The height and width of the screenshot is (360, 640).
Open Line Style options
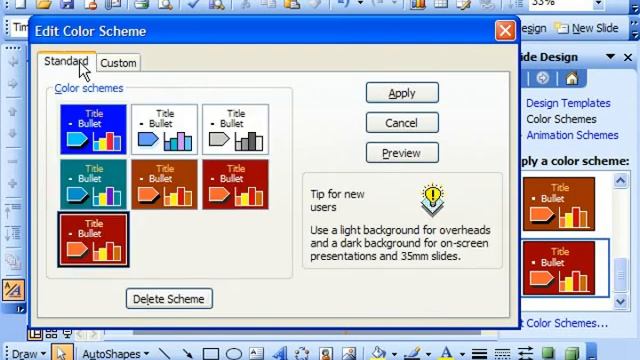point(479,353)
